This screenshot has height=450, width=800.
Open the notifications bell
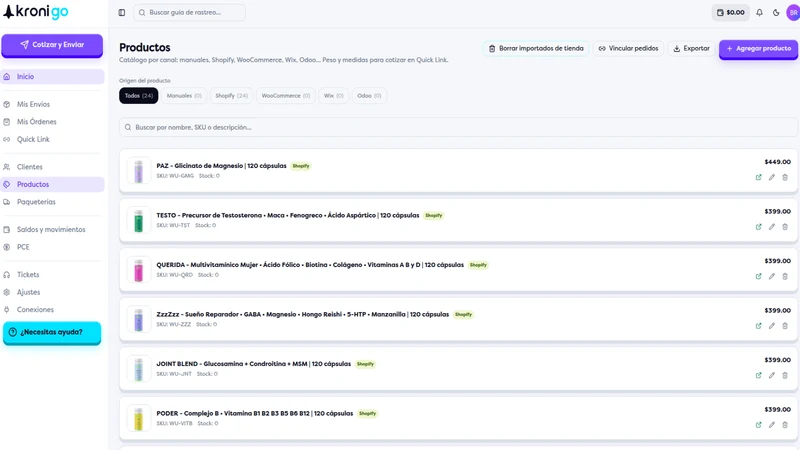coord(759,12)
